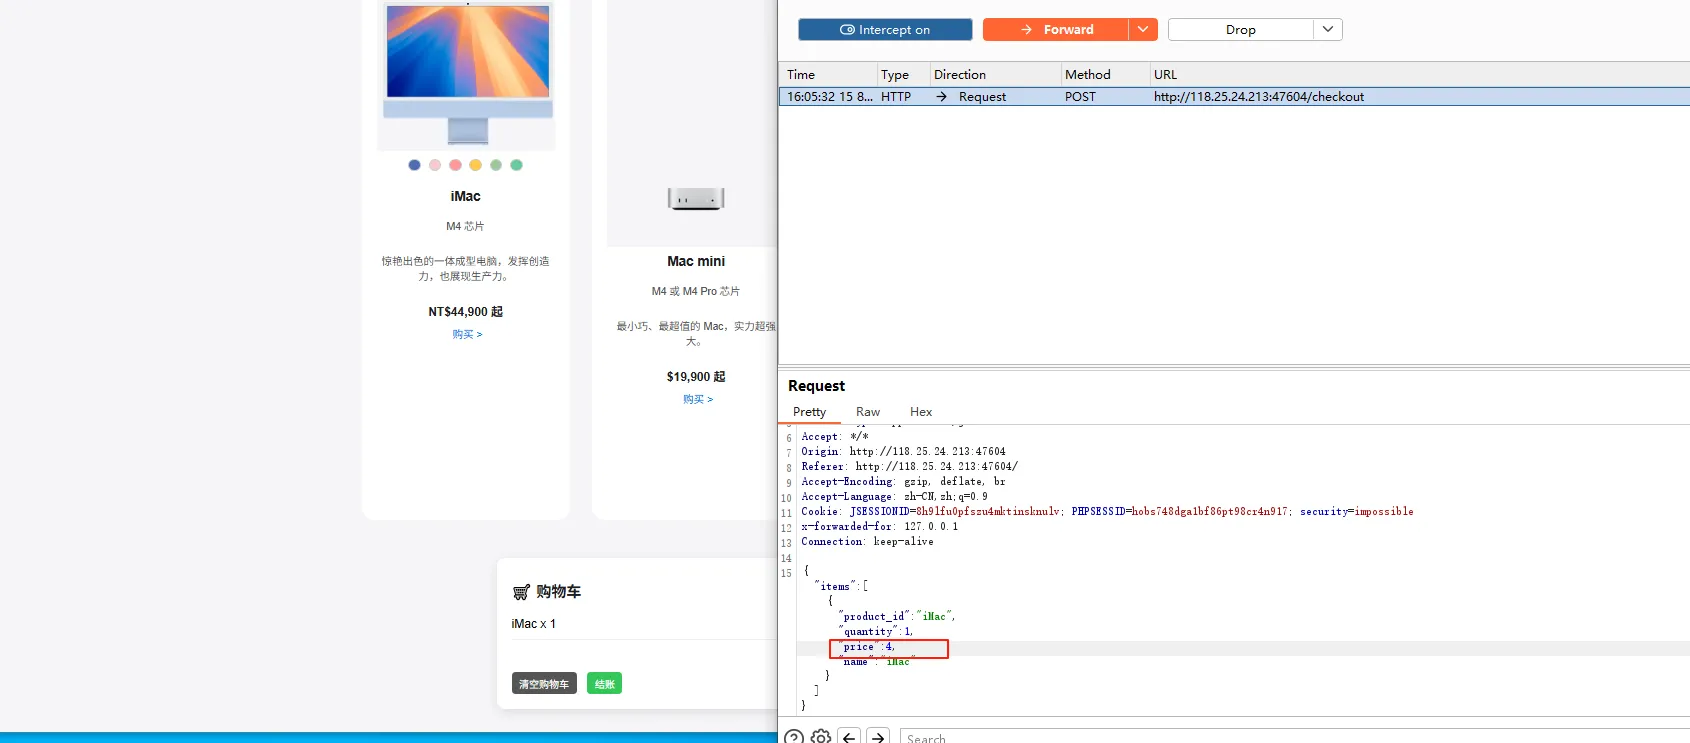Switch to the Pretty tab

[x=810, y=412]
